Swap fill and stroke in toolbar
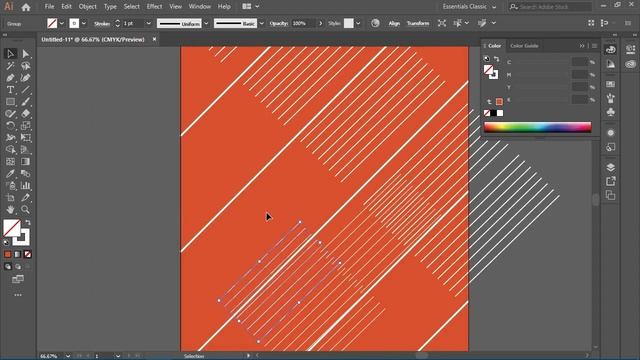The height and width of the screenshot is (360, 640). click(28, 223)
